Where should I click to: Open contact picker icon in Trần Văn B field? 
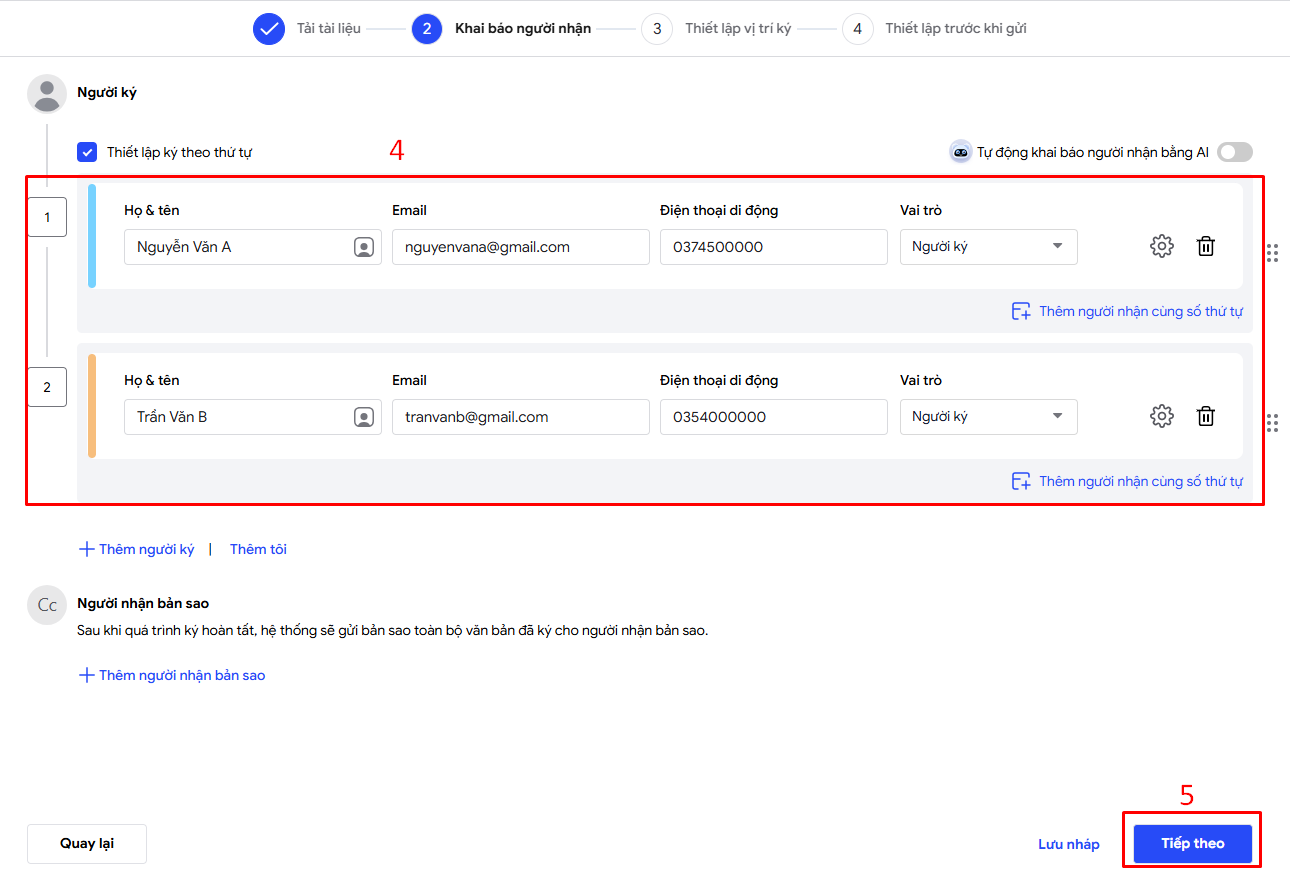(x=364, y=417)
